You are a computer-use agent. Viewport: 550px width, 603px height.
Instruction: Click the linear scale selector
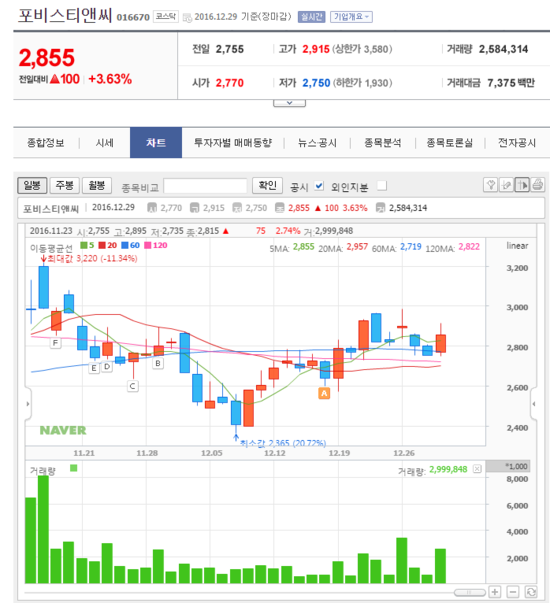(517, 246)
